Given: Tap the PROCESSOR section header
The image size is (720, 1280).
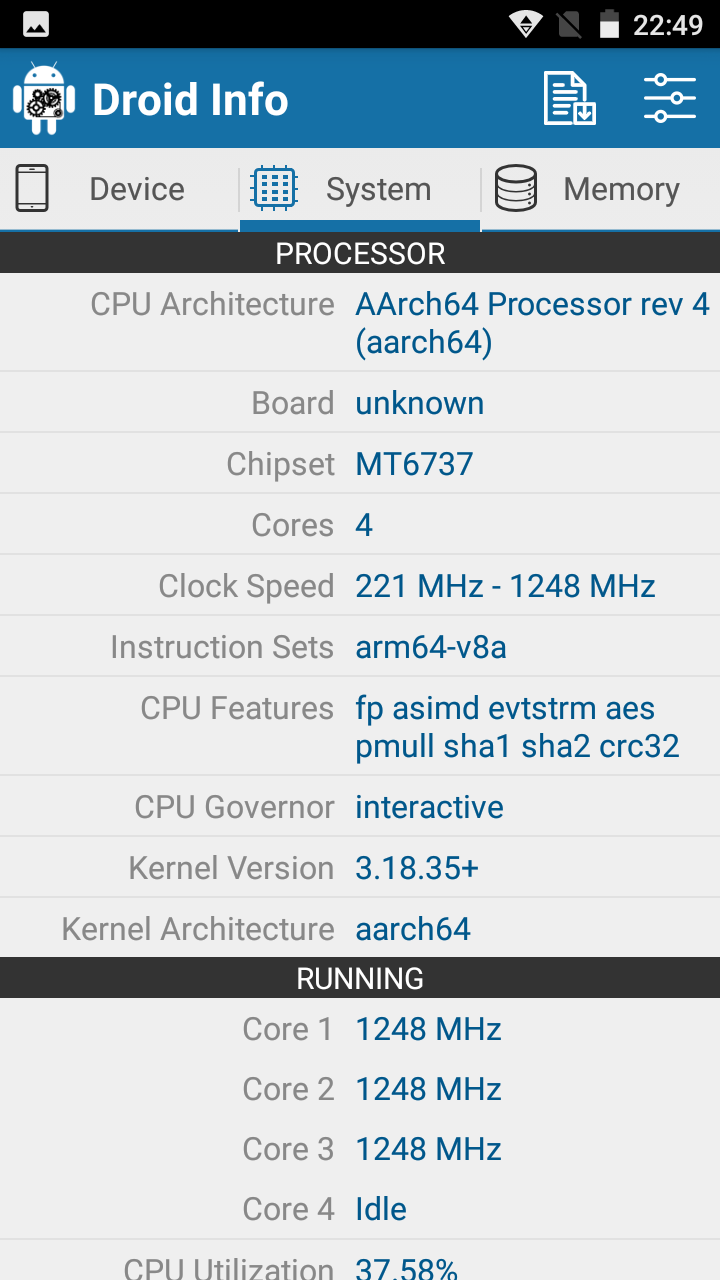Looking at the screenshot, I should [360, 253].
